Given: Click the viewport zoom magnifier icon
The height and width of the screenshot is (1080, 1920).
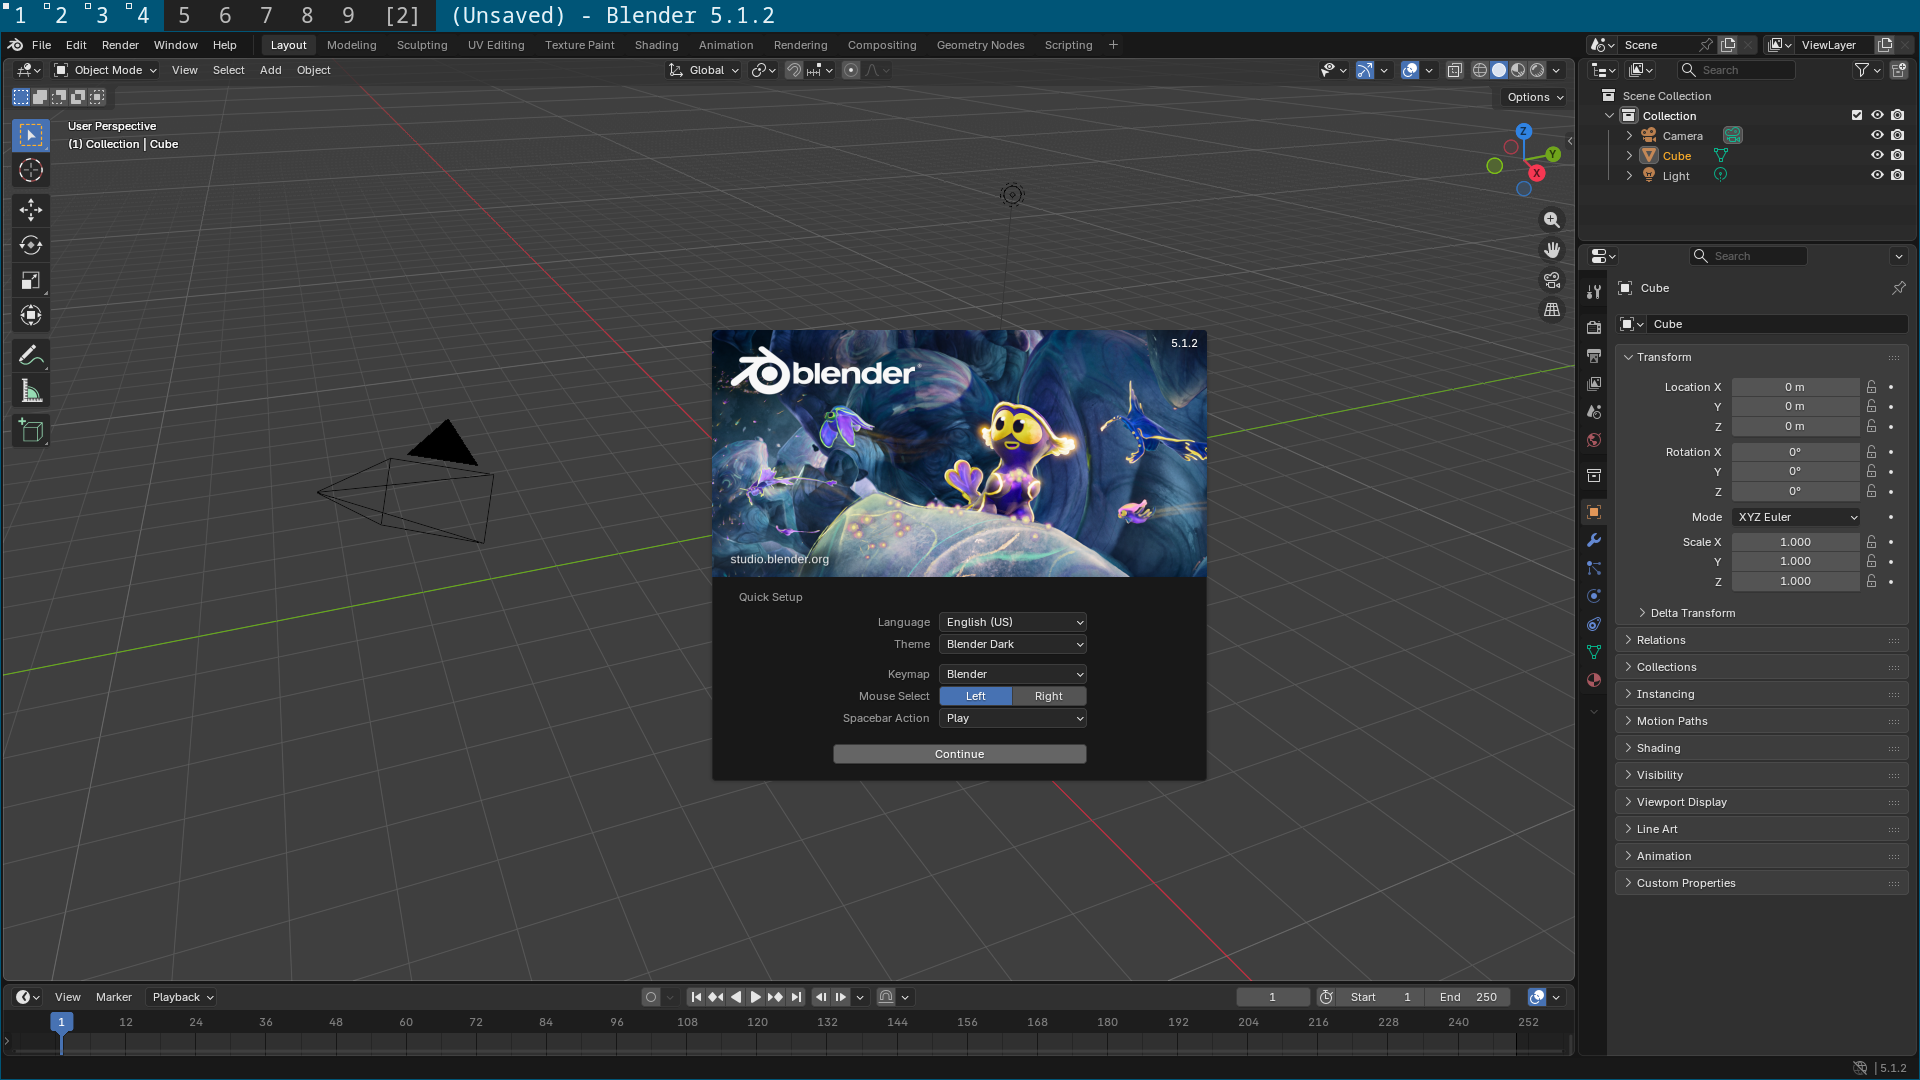Looking at the screenshot, I should [1552, 220].
